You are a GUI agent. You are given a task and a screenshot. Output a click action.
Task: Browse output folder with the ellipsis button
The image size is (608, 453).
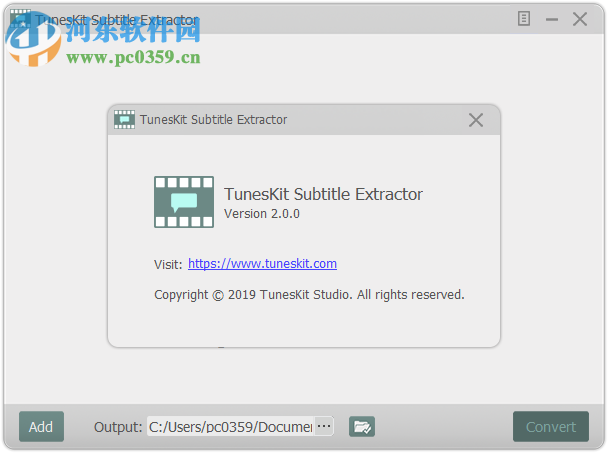coord(324,426)
